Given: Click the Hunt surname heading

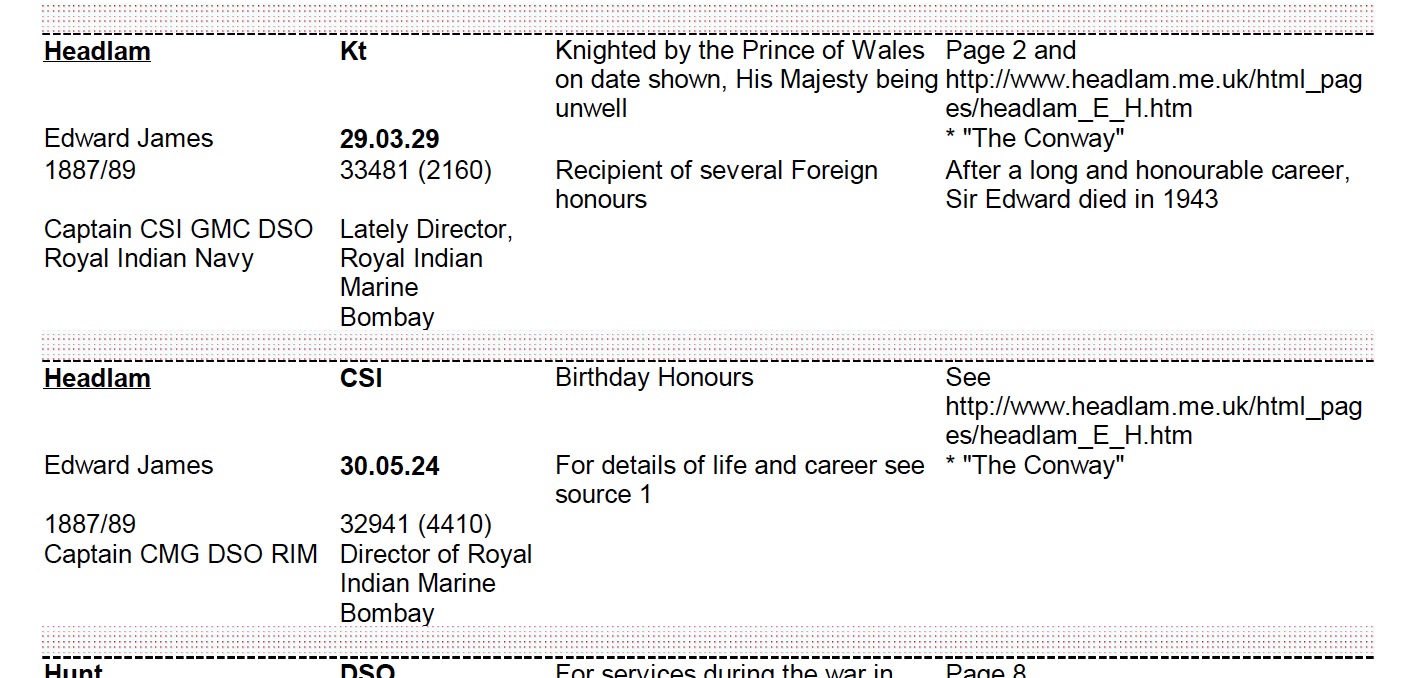Looking at the screenshot, I should [x=73, y=670].
